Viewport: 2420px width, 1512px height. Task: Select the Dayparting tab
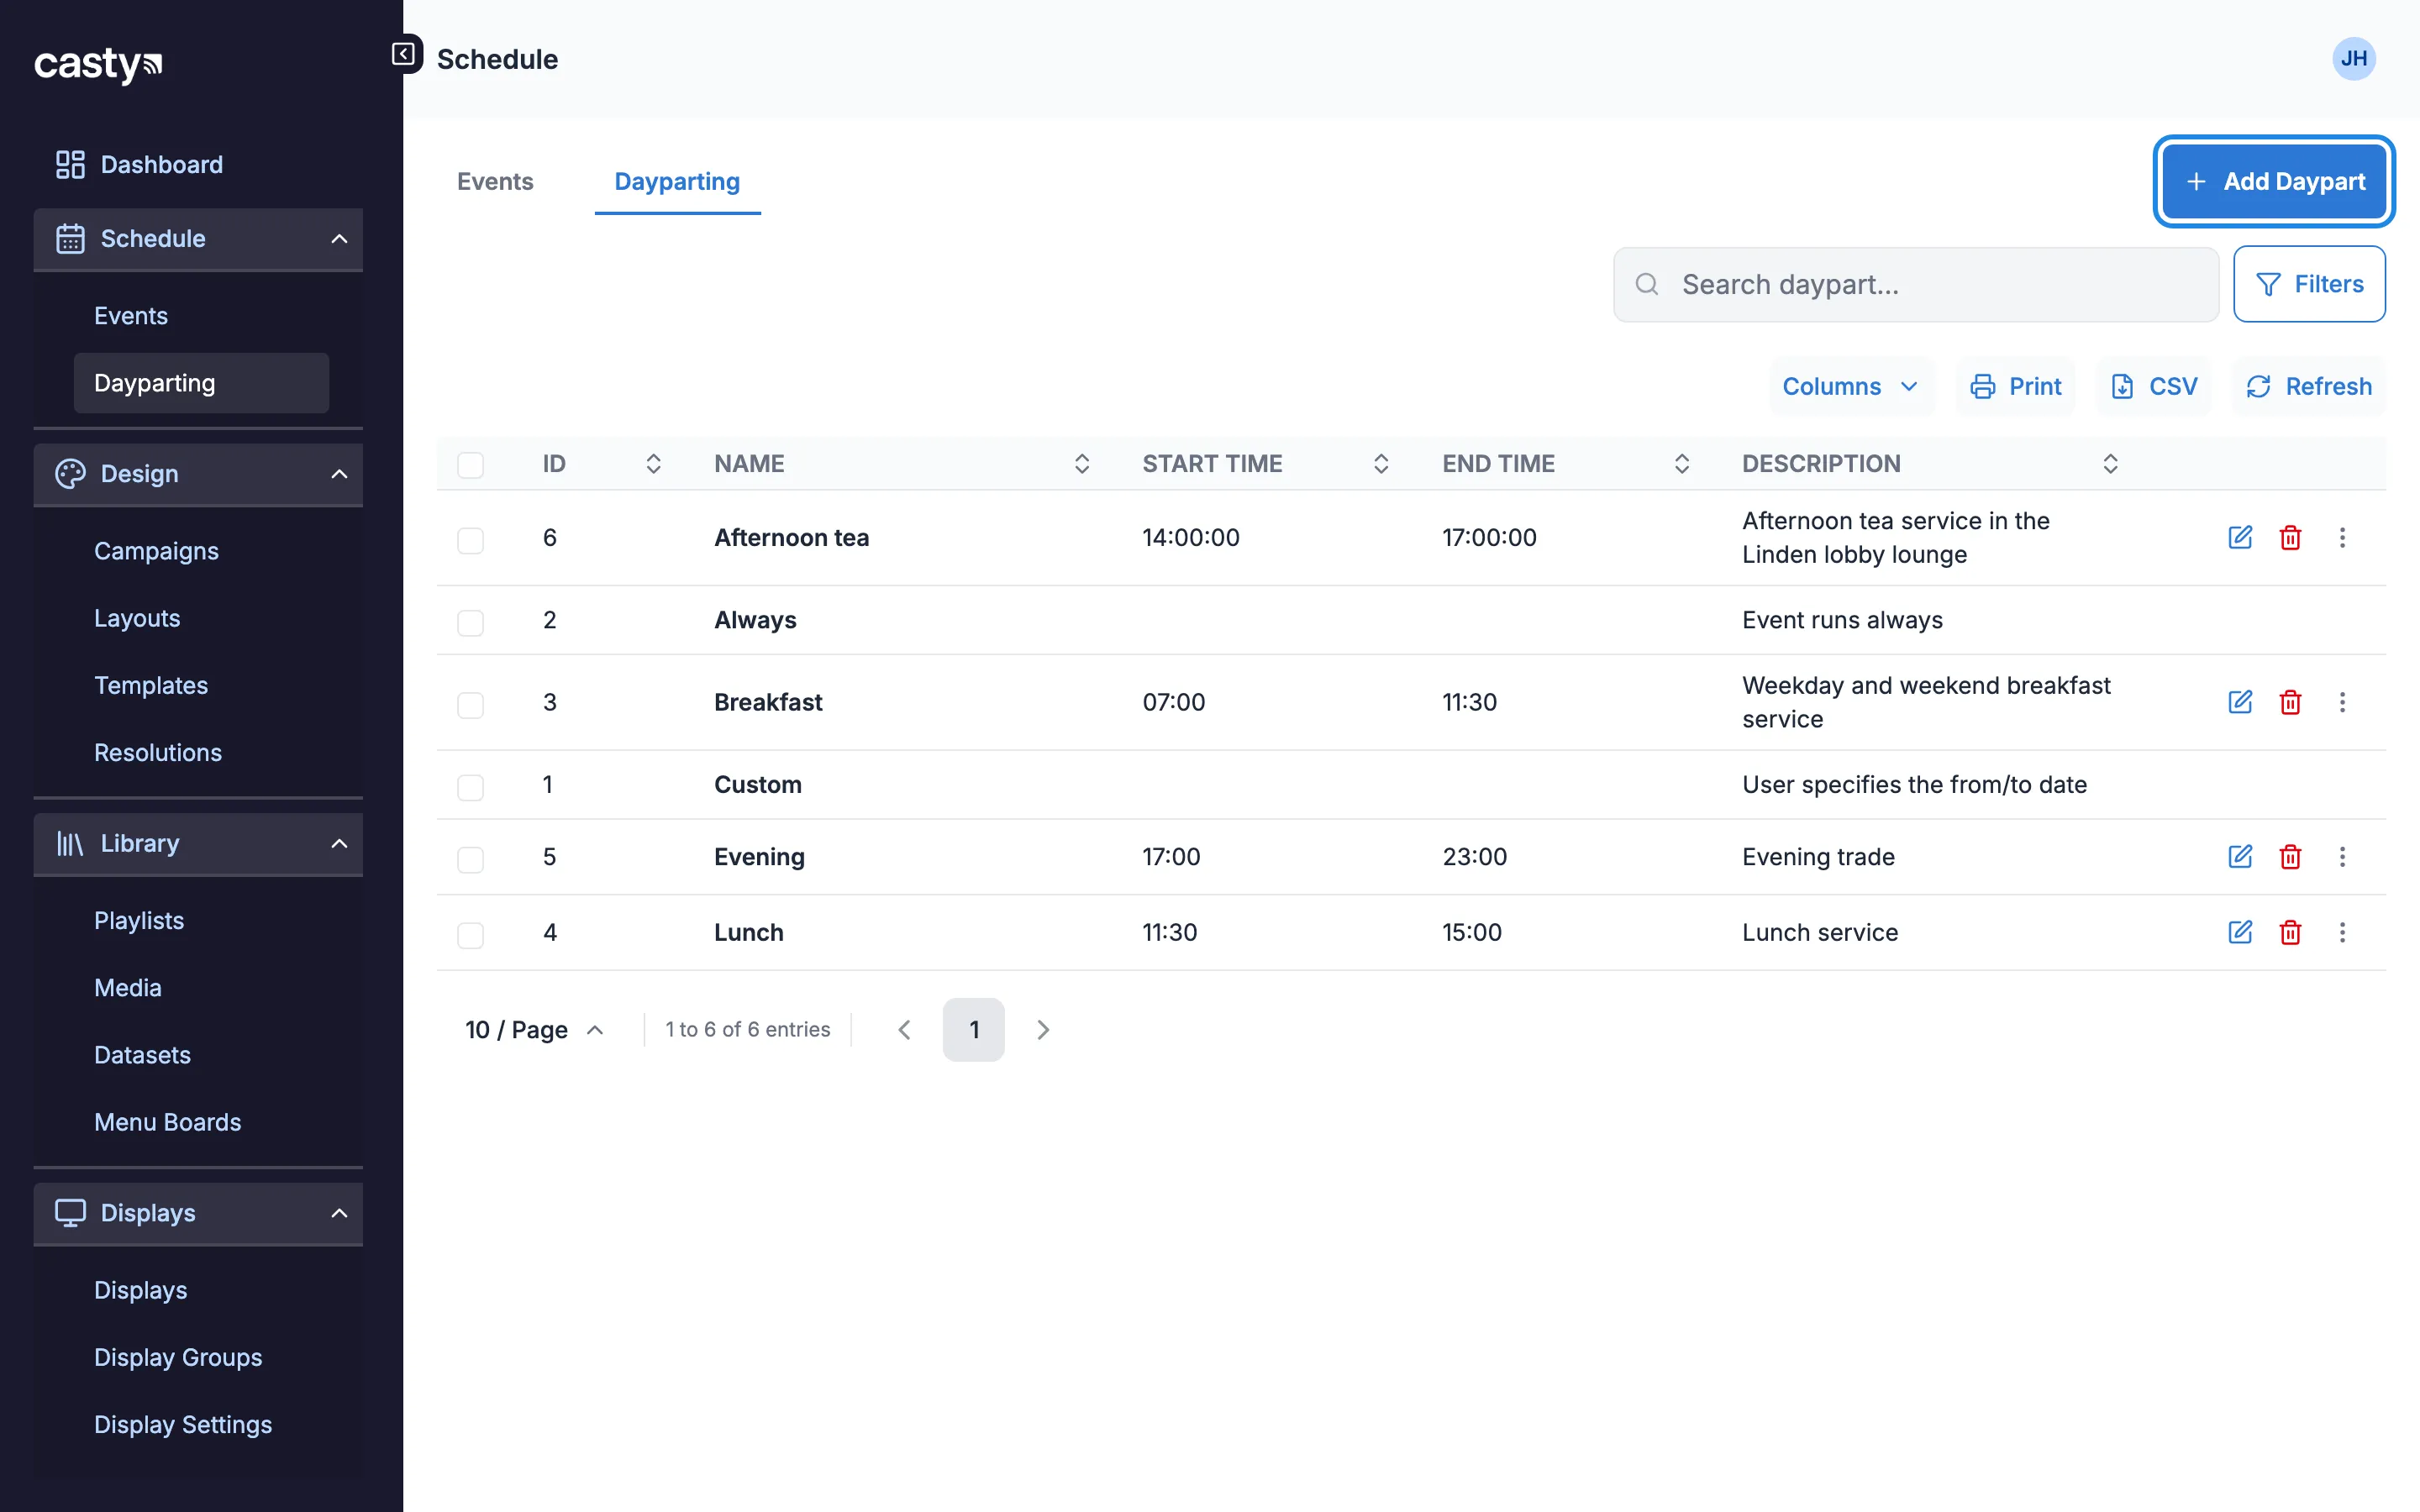click(677, 181)
